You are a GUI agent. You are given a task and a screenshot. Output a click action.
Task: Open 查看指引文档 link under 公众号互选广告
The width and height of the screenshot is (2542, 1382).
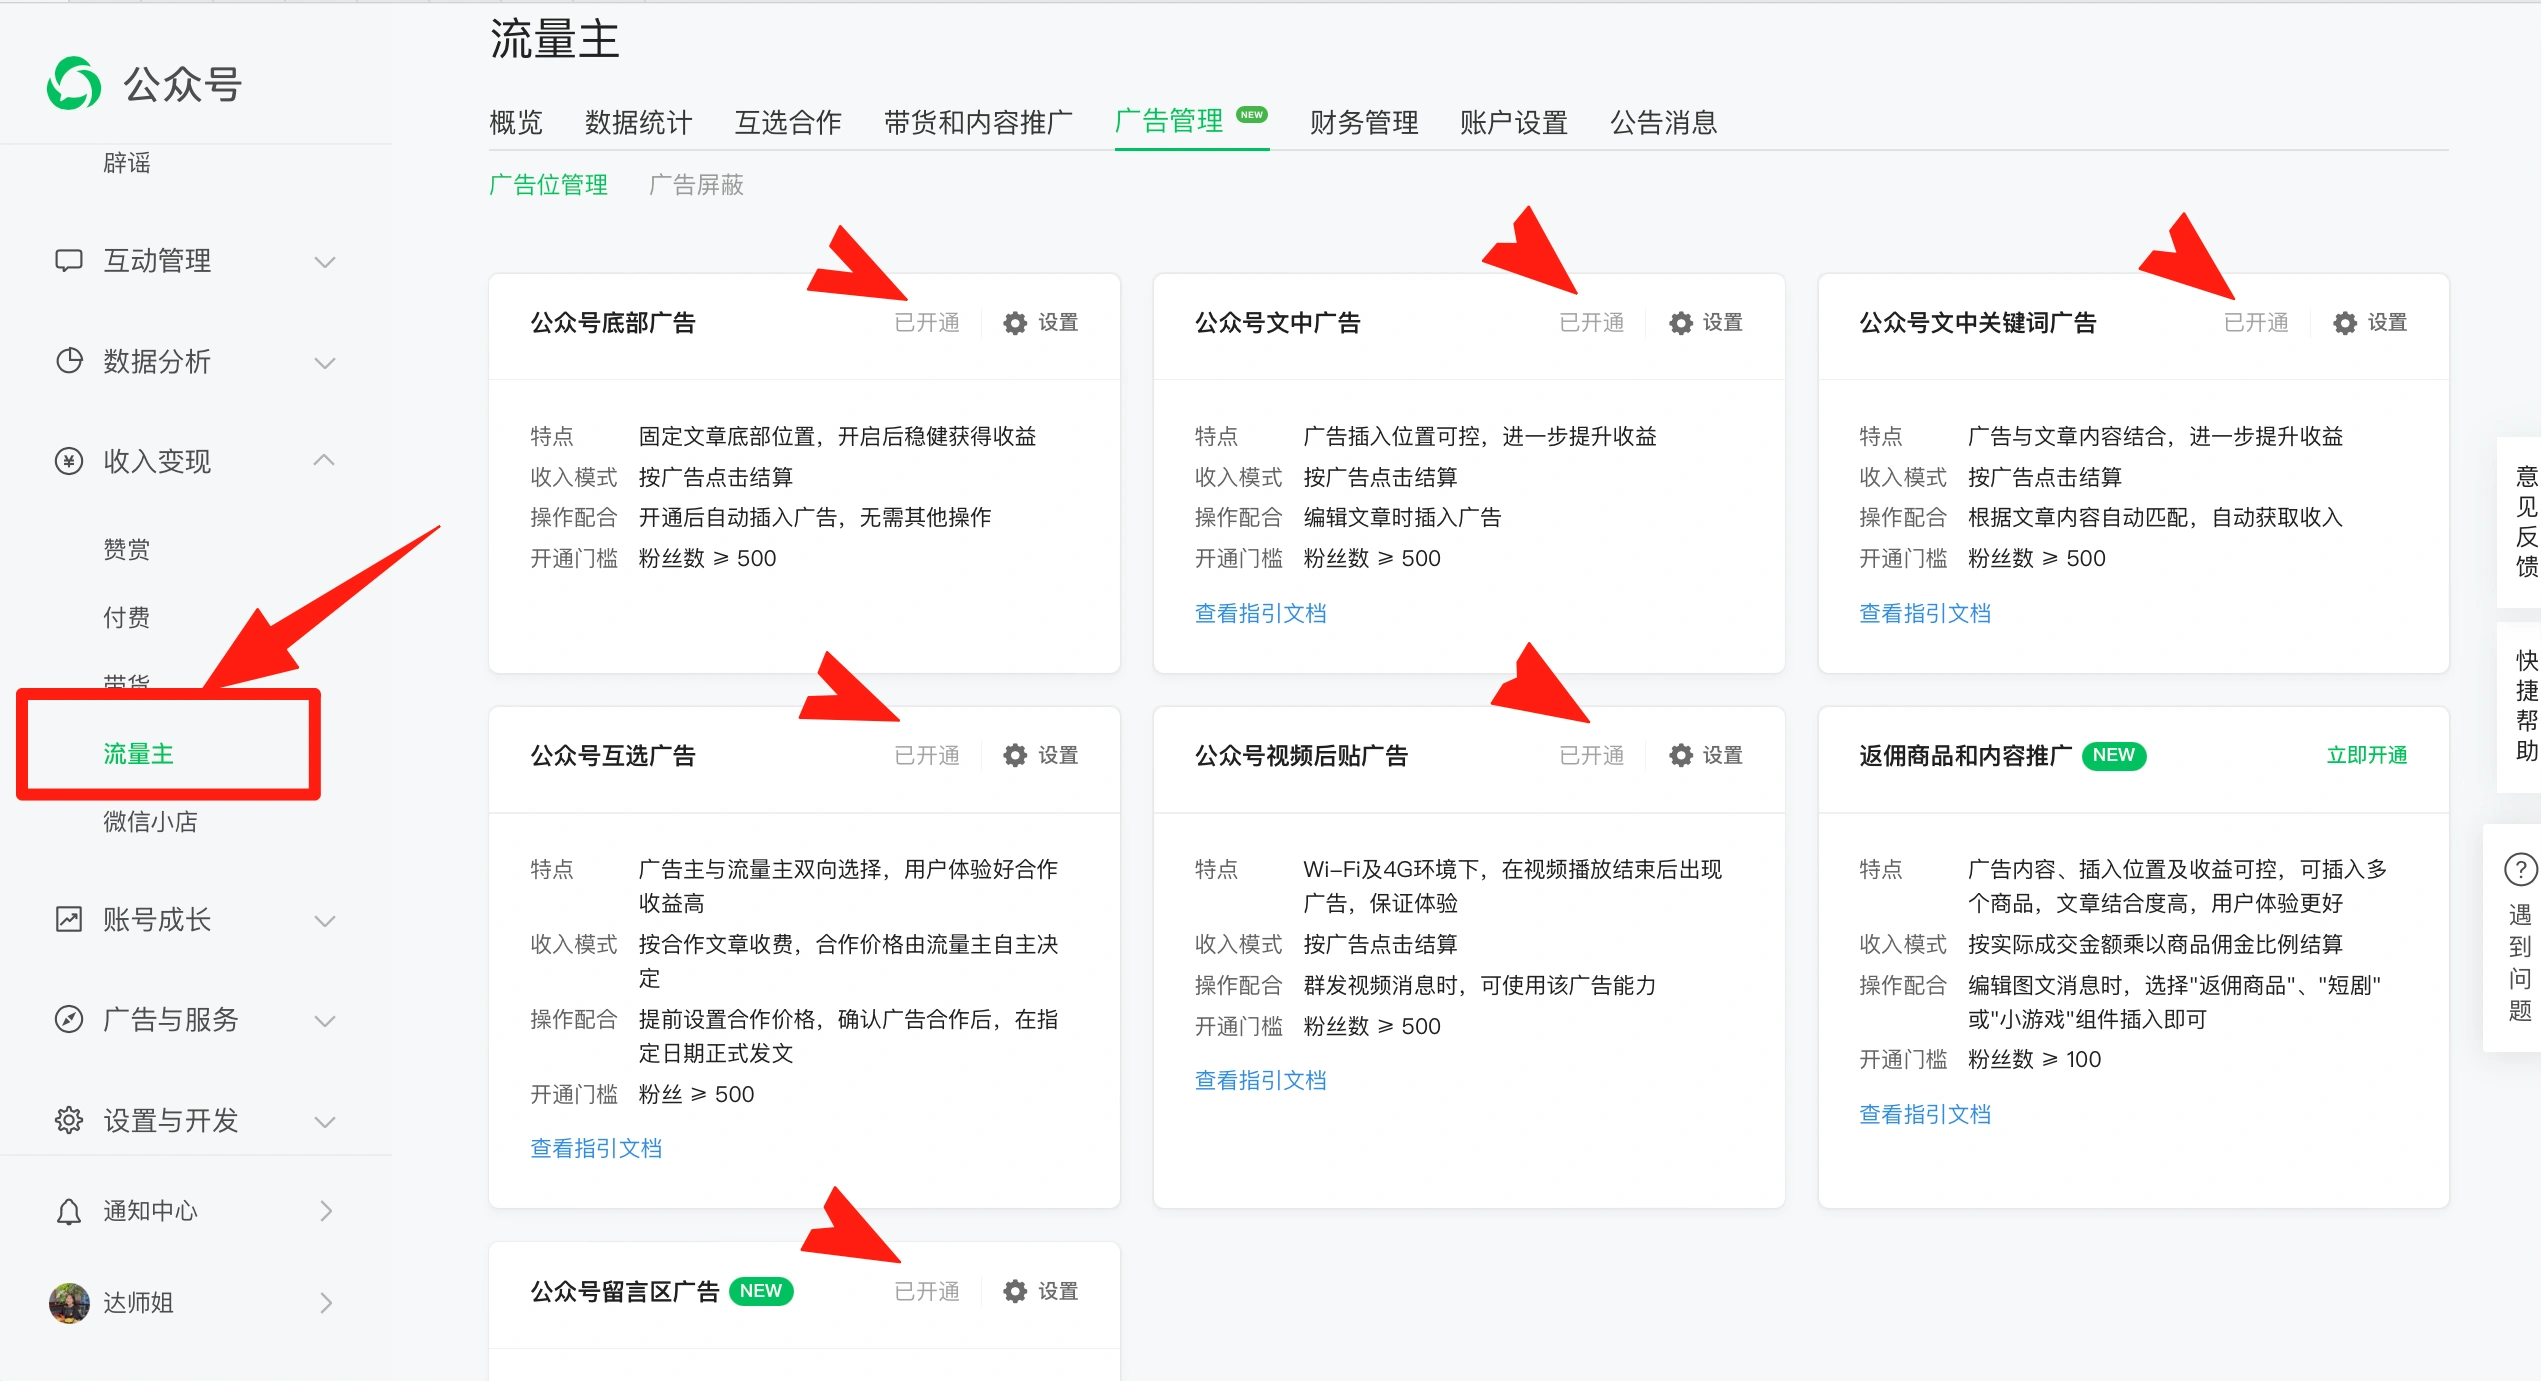[x=596, y=1149]
